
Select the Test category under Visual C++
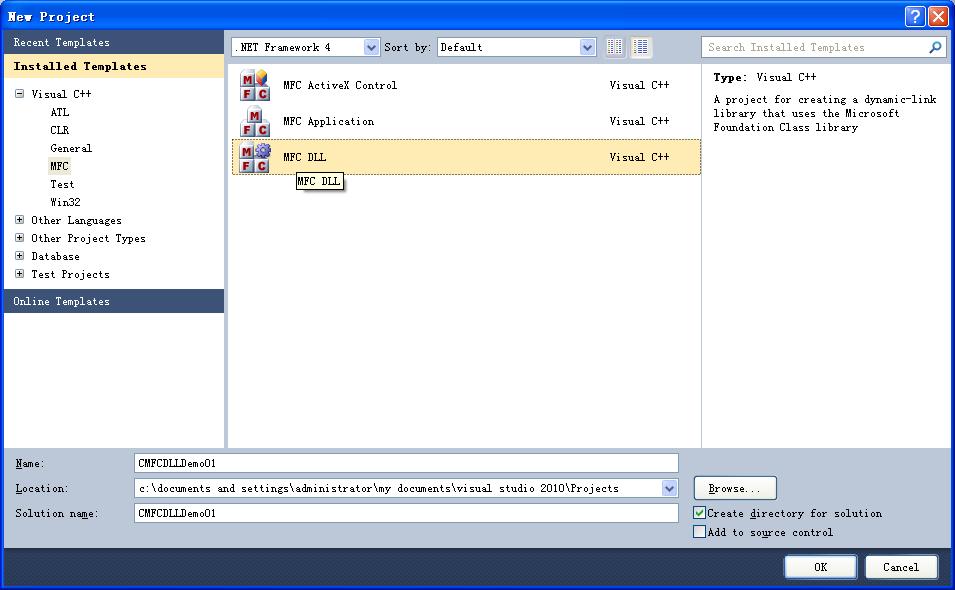coord(62,184)
